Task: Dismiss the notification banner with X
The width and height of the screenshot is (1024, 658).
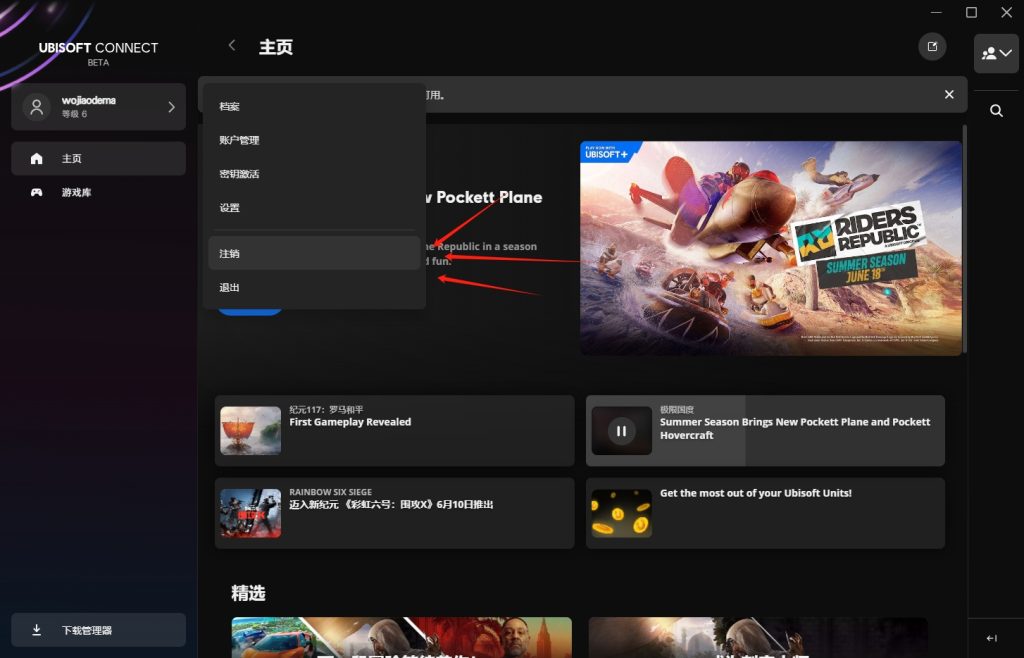Action: click(949, 95)
